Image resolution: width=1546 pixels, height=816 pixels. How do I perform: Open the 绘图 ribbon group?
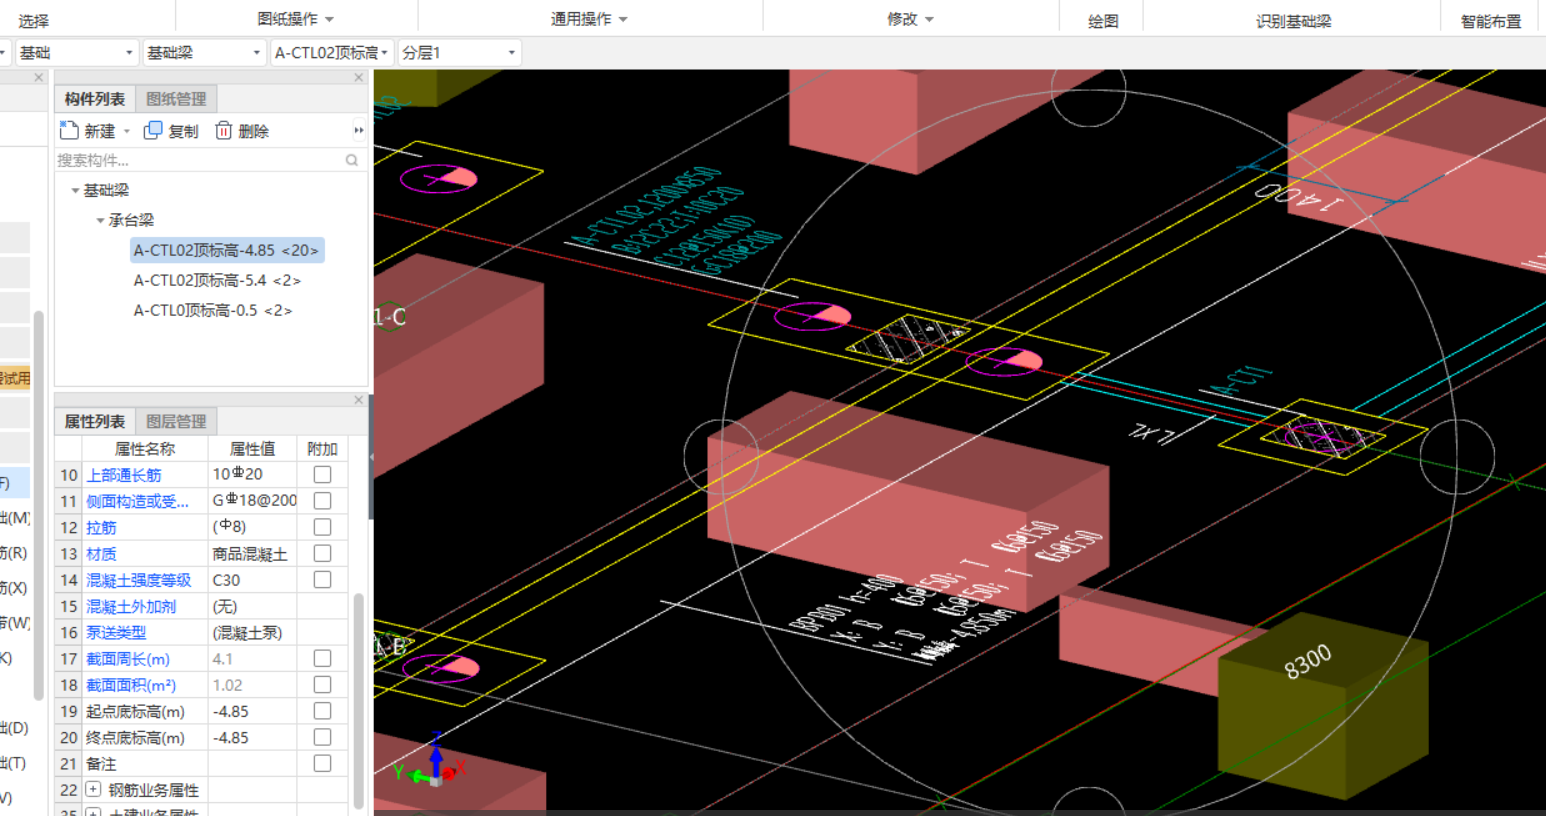[1103, 21]
